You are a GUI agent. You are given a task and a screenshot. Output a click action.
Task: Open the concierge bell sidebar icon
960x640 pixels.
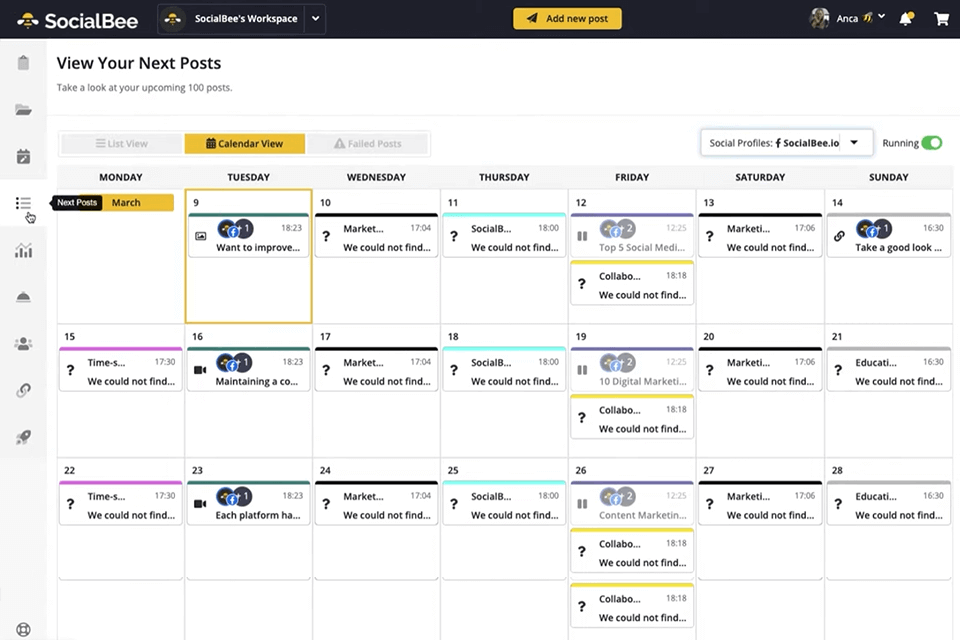tap(23, 297)
